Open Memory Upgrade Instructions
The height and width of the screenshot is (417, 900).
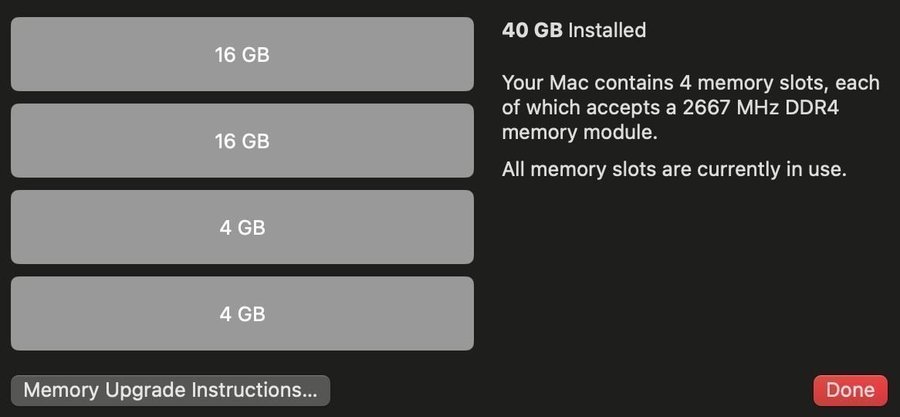click(170, 390)
